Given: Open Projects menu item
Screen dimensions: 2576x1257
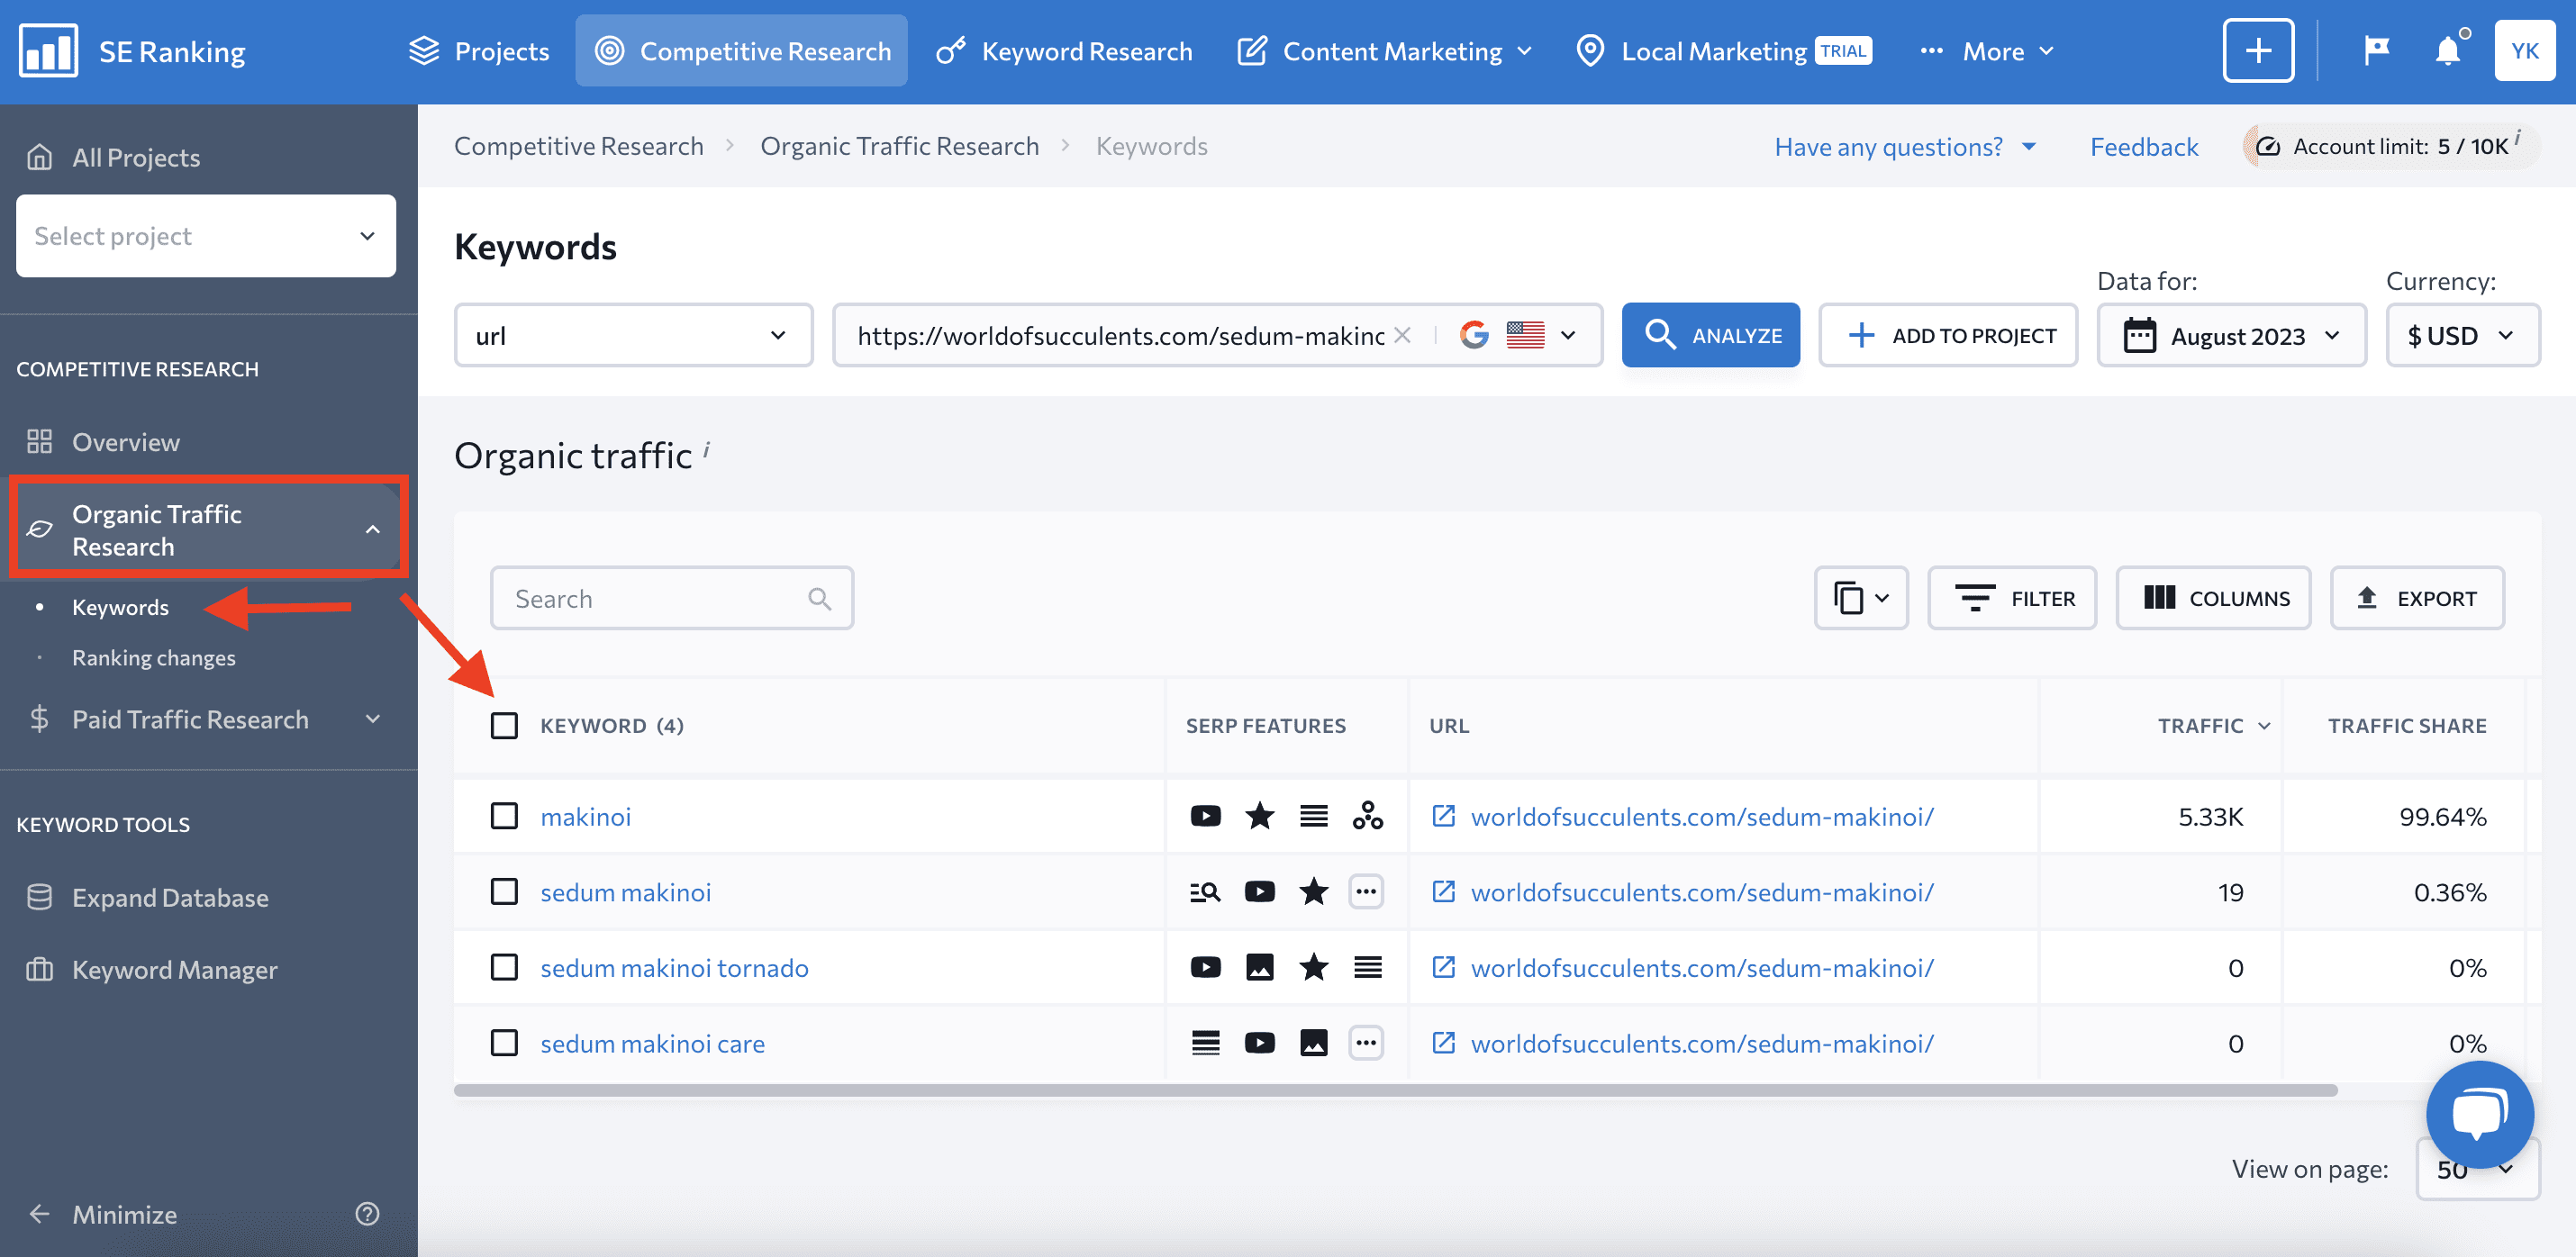Looking at the screenshot, I should tap(479, 50).
